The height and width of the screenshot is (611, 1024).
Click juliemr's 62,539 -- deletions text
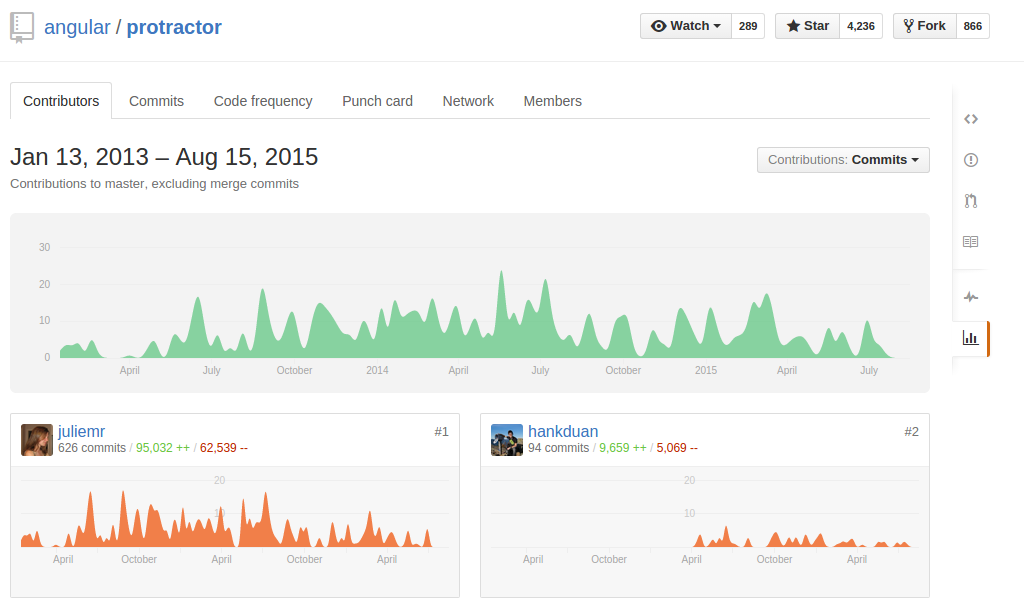[224, 448]
